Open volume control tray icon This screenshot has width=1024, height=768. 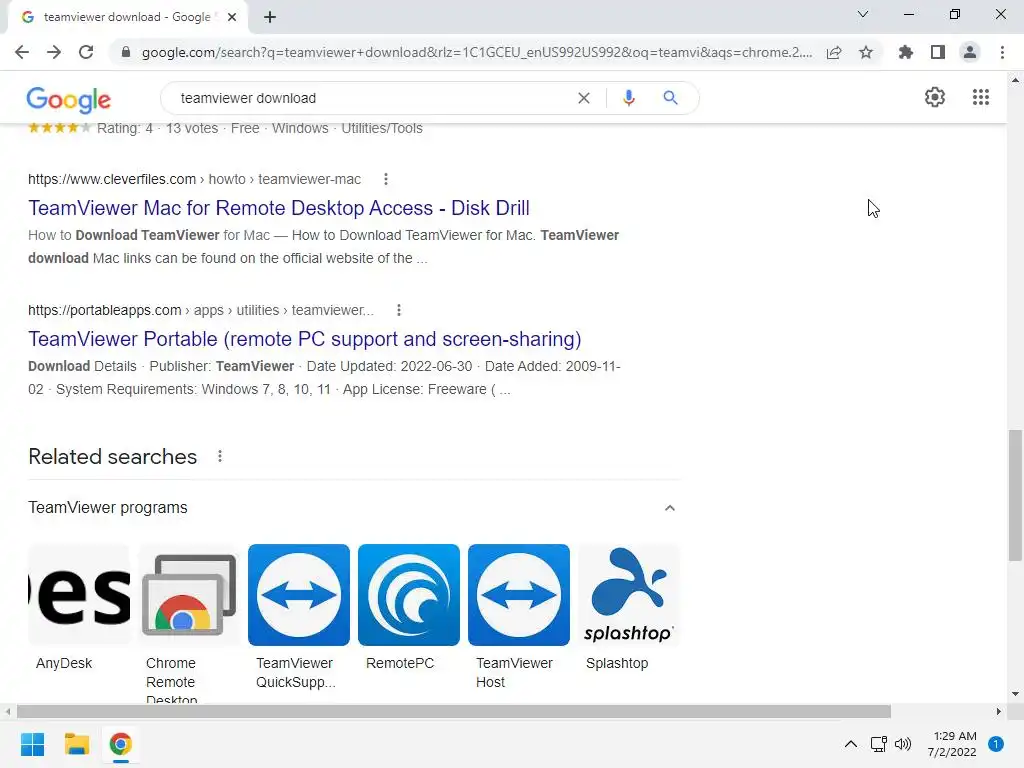pyautogui.click(x=903, y=744)
